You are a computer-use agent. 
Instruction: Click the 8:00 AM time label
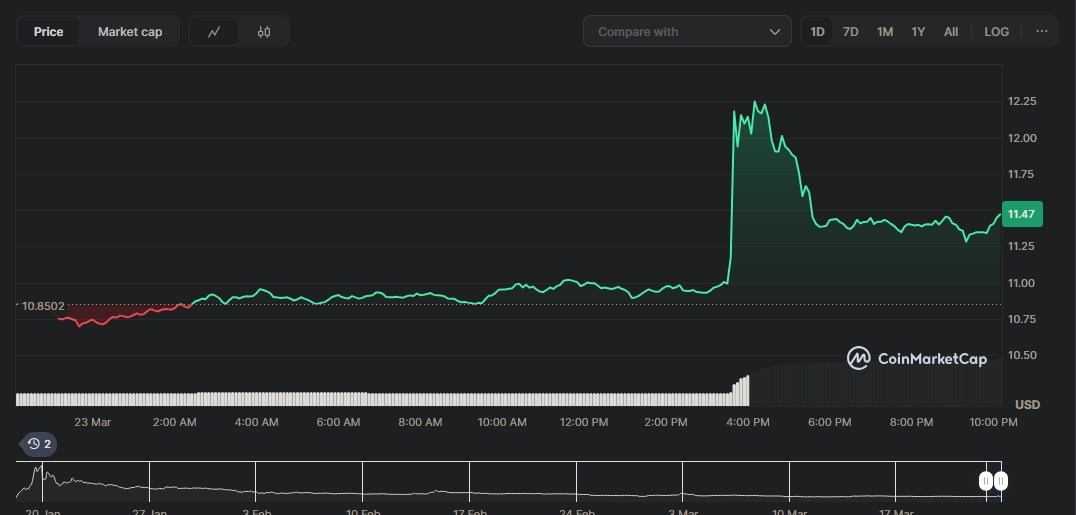421,422
